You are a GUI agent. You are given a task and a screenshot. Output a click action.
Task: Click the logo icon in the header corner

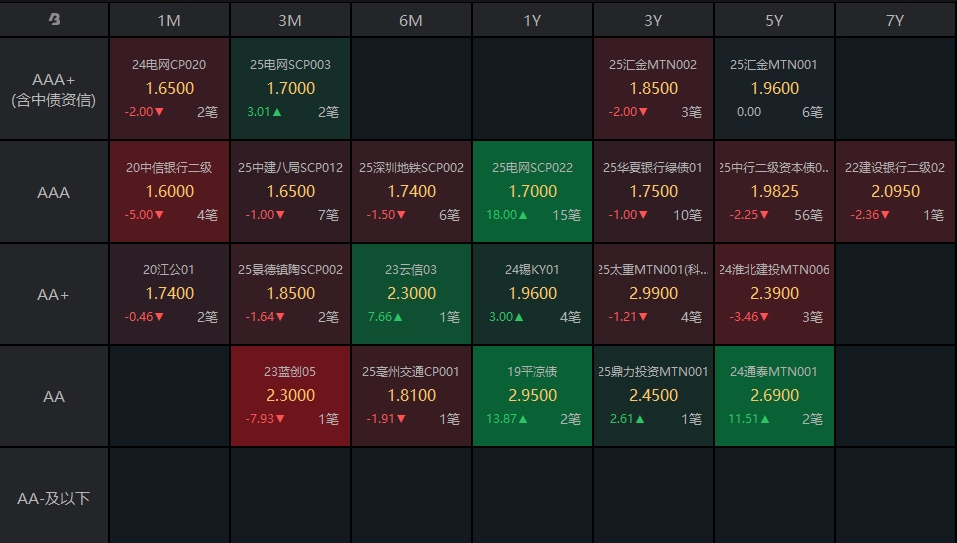tap(54, 20)
